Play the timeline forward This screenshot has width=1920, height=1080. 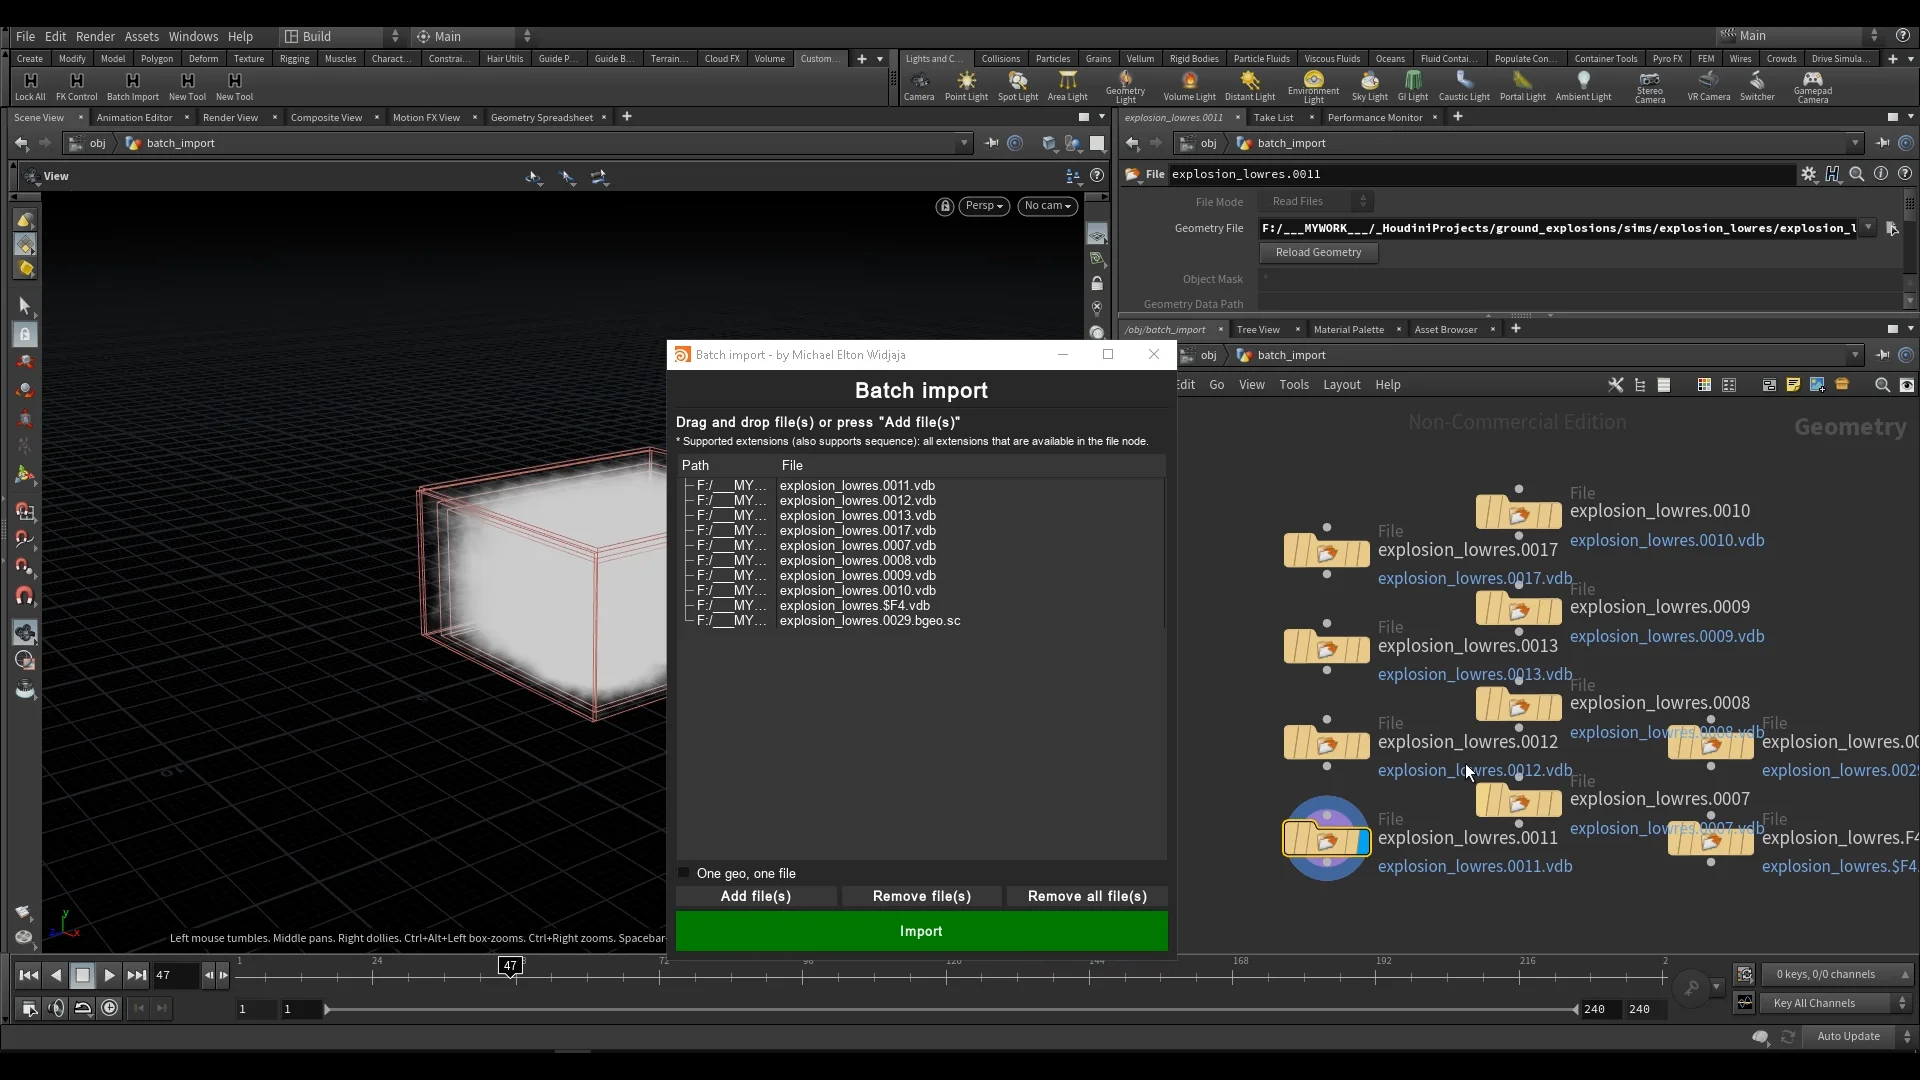(109, 975)
